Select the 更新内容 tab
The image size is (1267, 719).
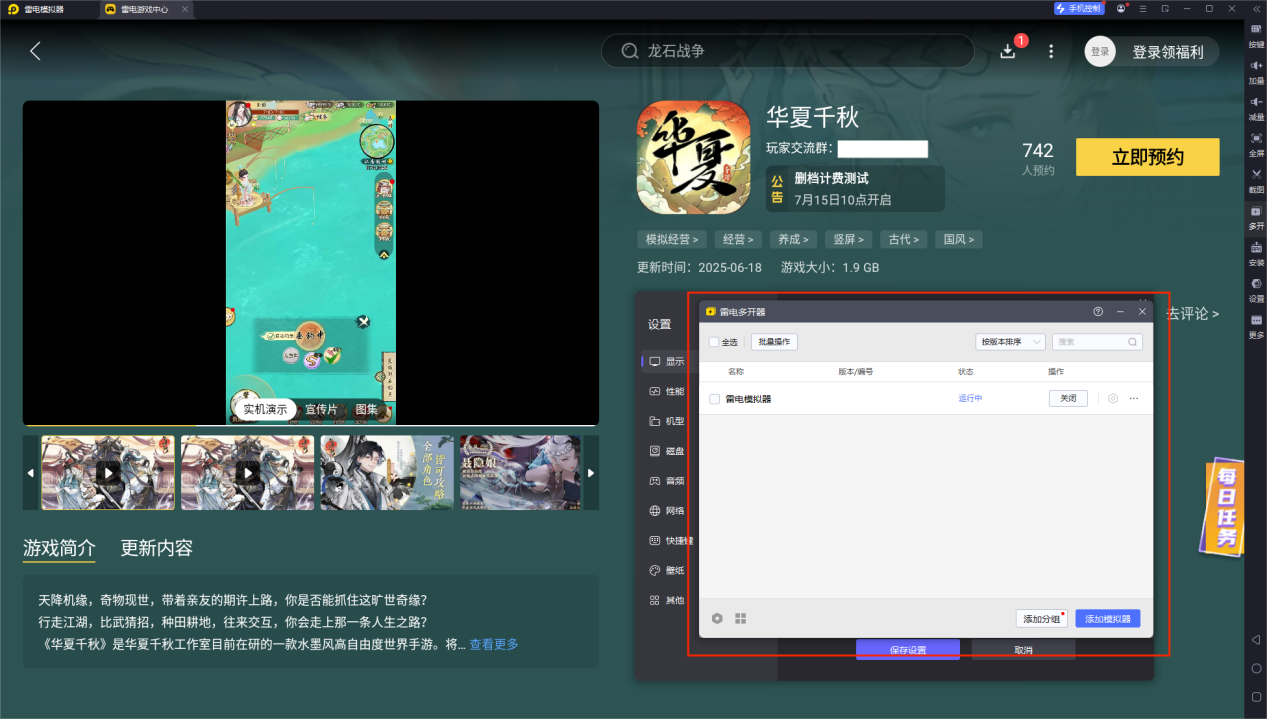point(157,548)
